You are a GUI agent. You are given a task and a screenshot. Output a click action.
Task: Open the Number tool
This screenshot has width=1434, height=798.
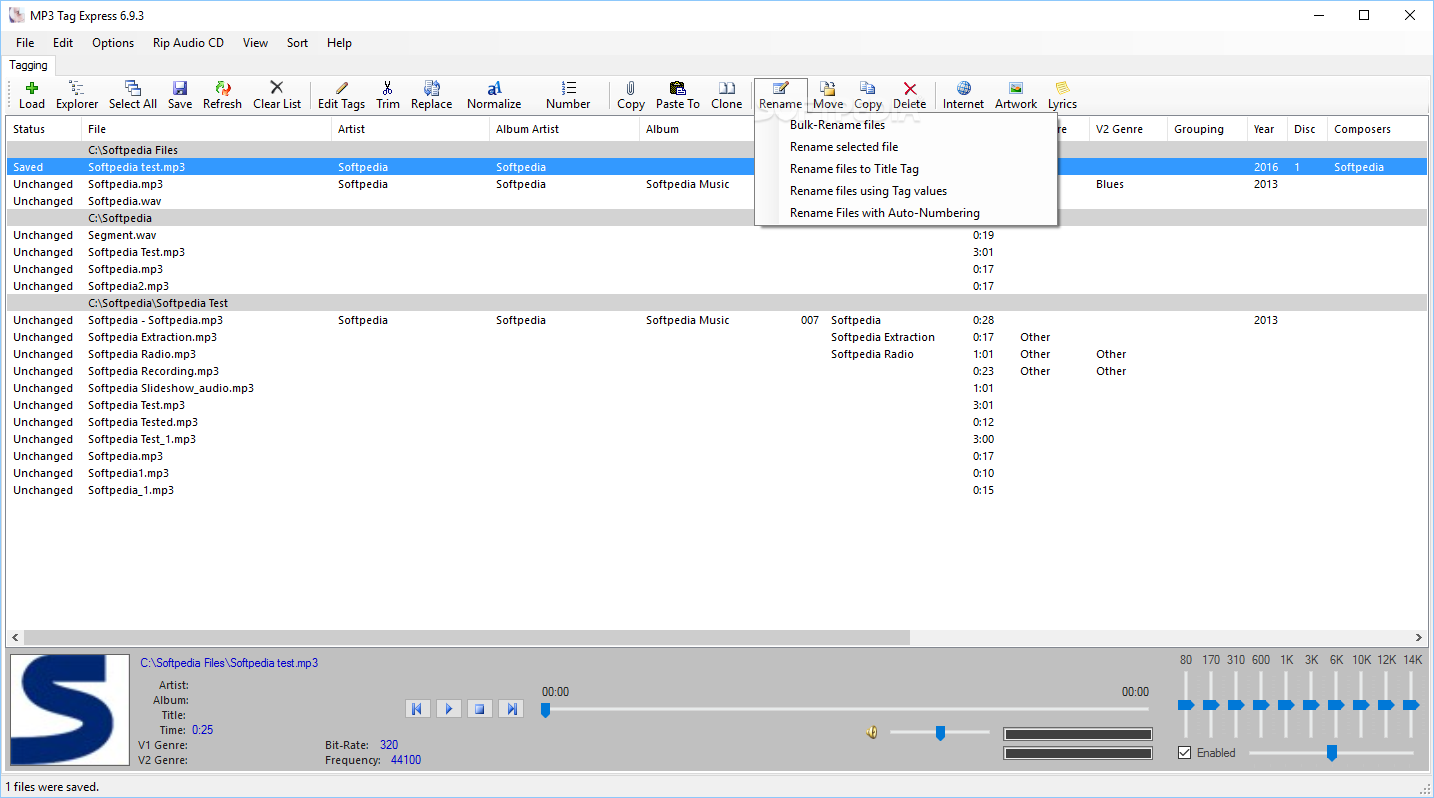568,95
